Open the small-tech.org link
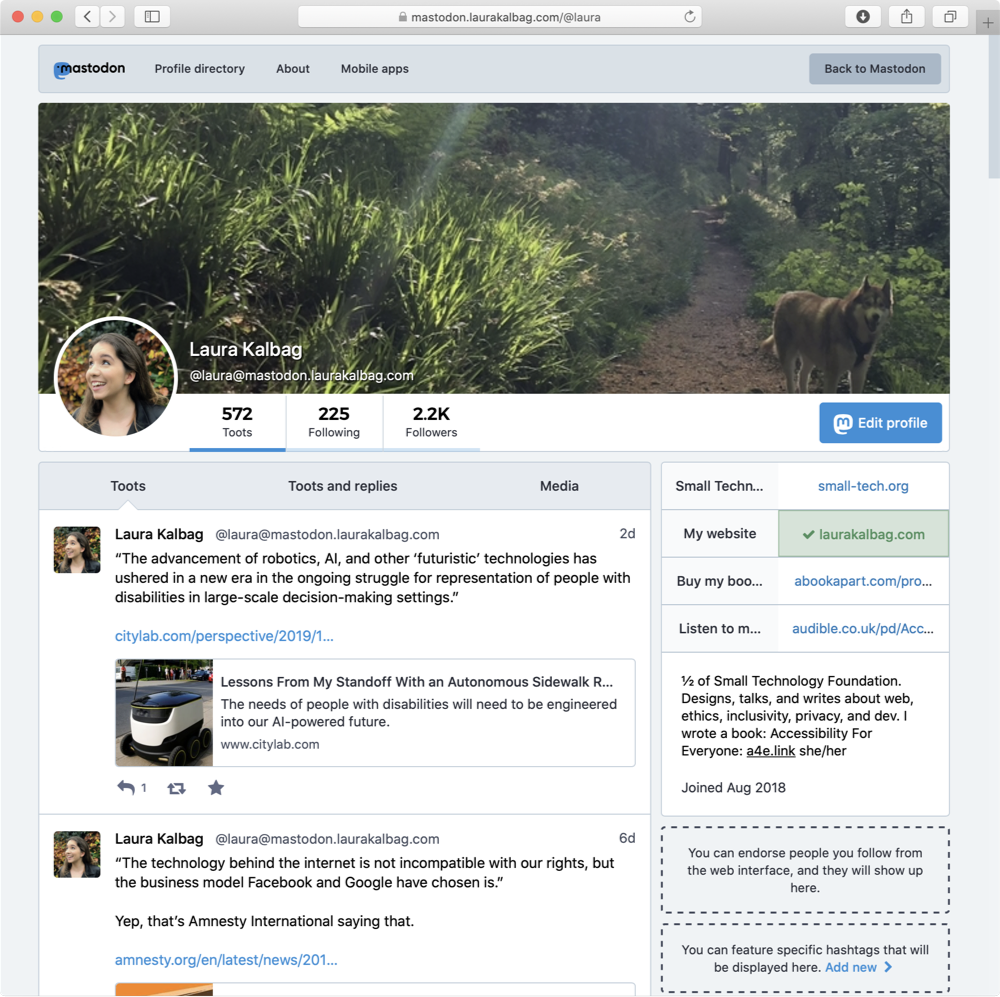Viewport: 1000px width, 997px height. (863, 486)
